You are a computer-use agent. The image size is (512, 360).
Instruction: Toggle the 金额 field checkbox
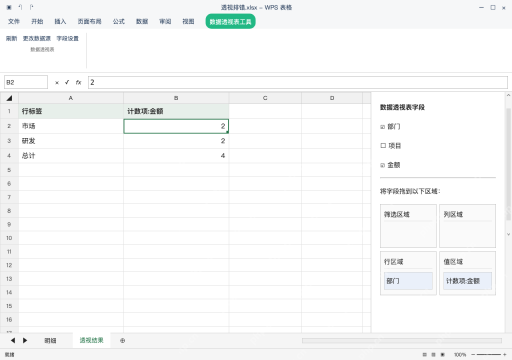click(x=383, y=165)
